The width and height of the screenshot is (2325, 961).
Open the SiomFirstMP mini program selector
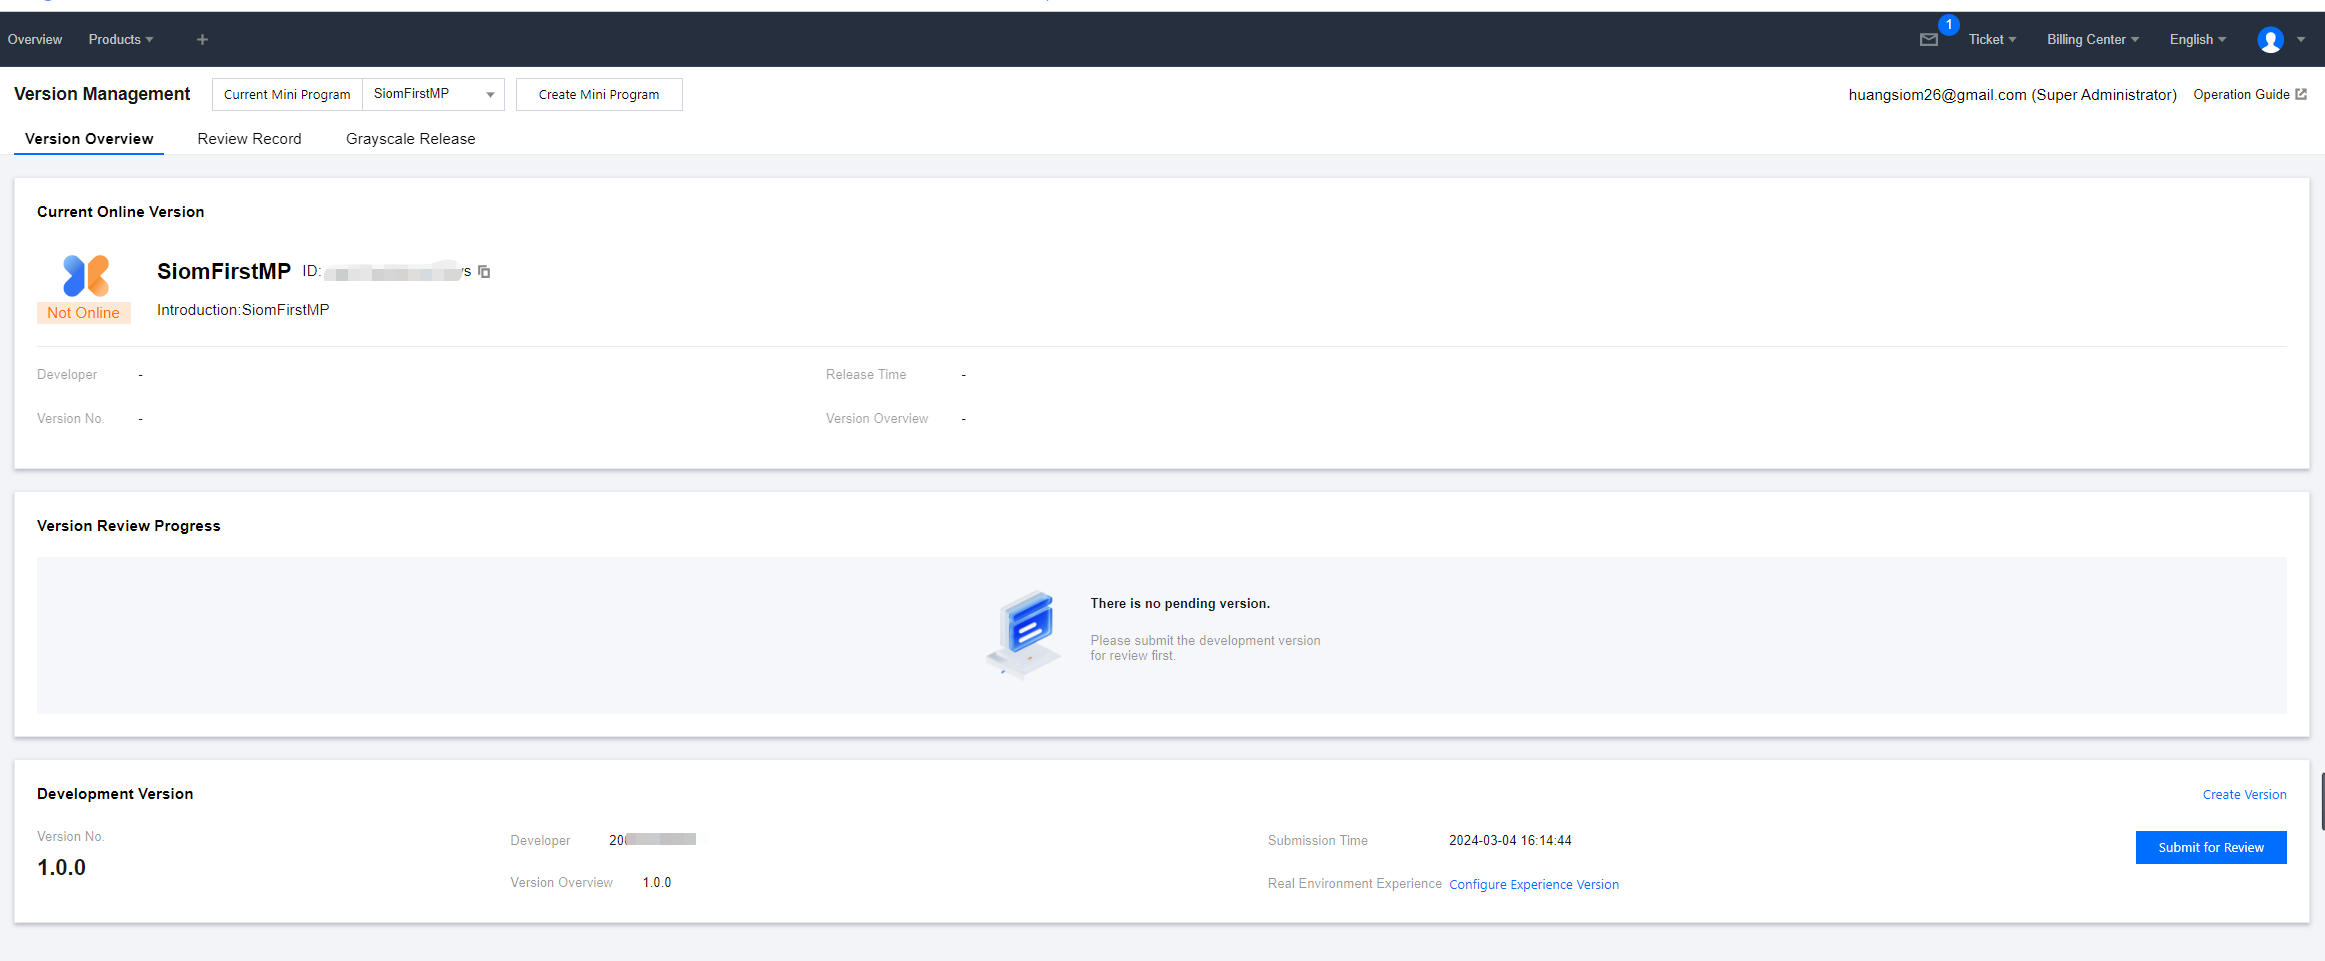pos(432,93)
